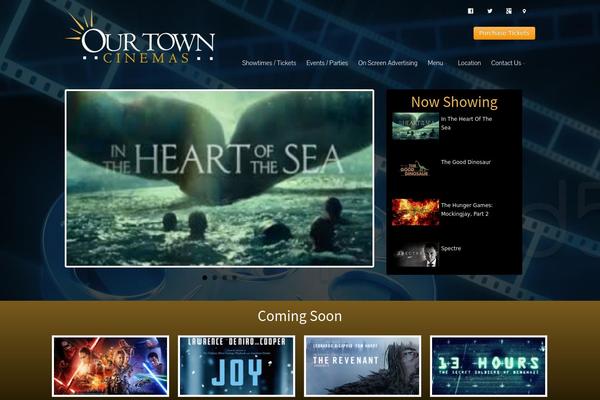Open the Hunger Games Mockingjay thumbnail
600x400 pixels.
click(x=415, y=212)
